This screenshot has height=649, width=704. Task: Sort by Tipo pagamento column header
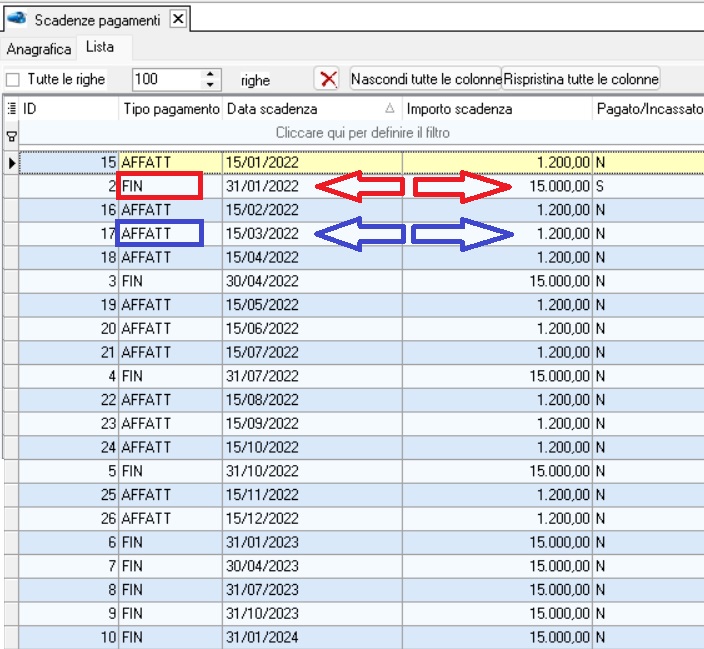(171, 109)
